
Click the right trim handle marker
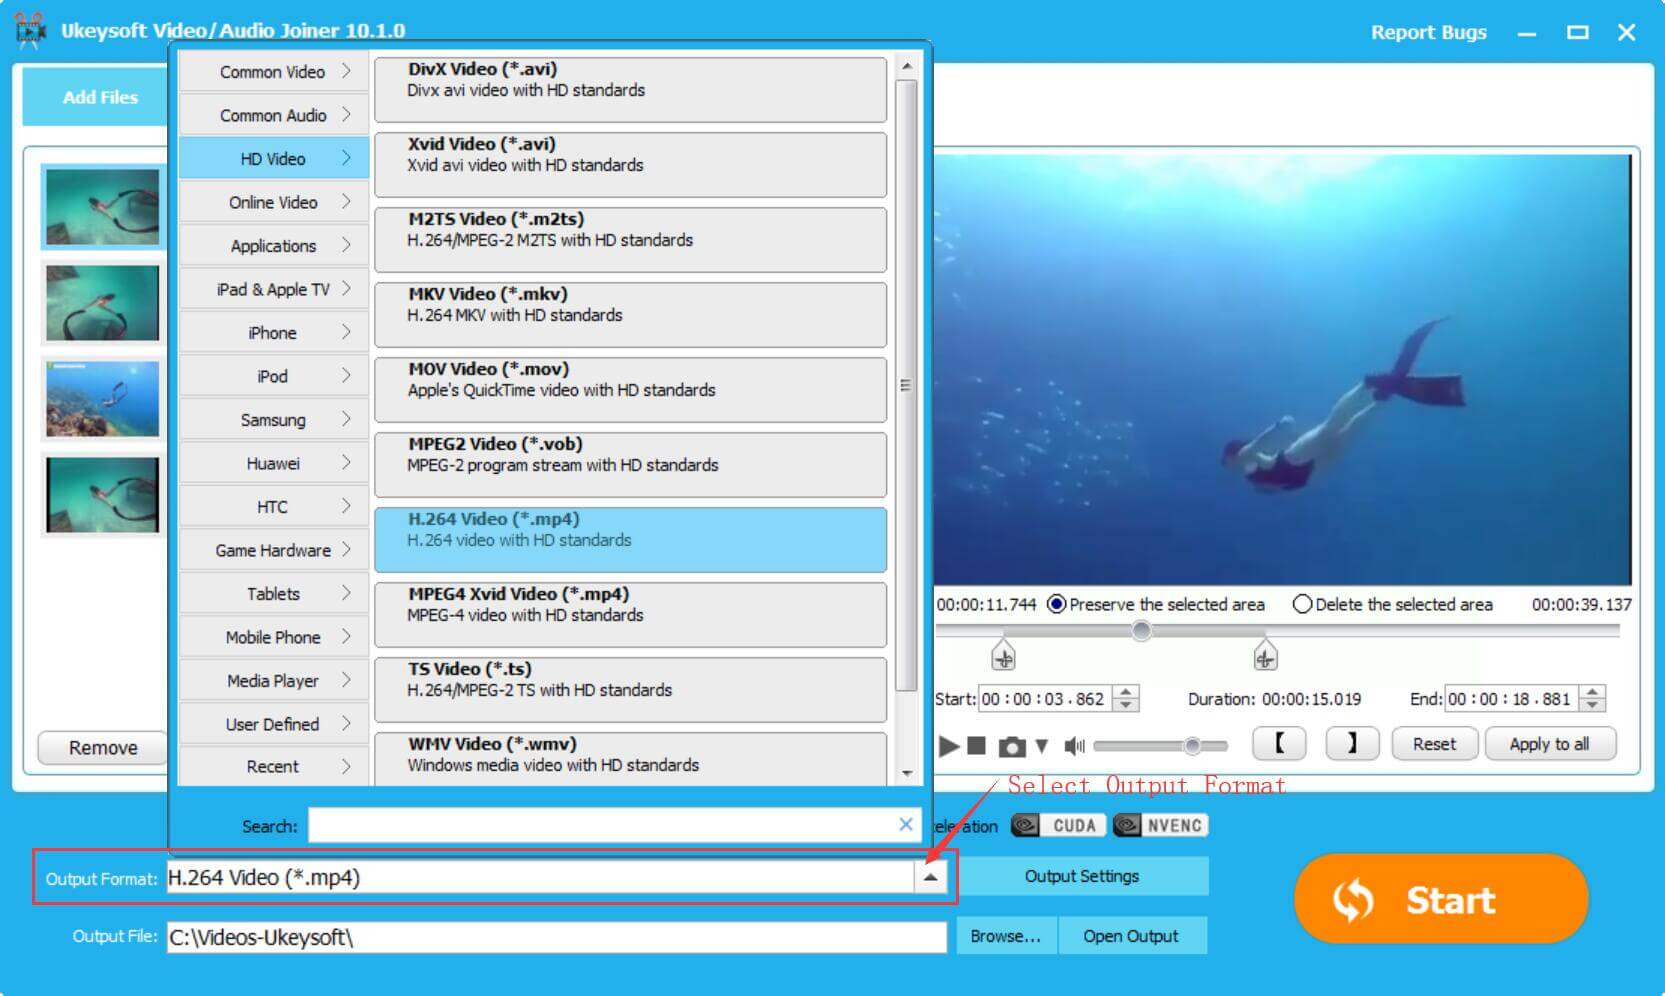point(1265,657)
